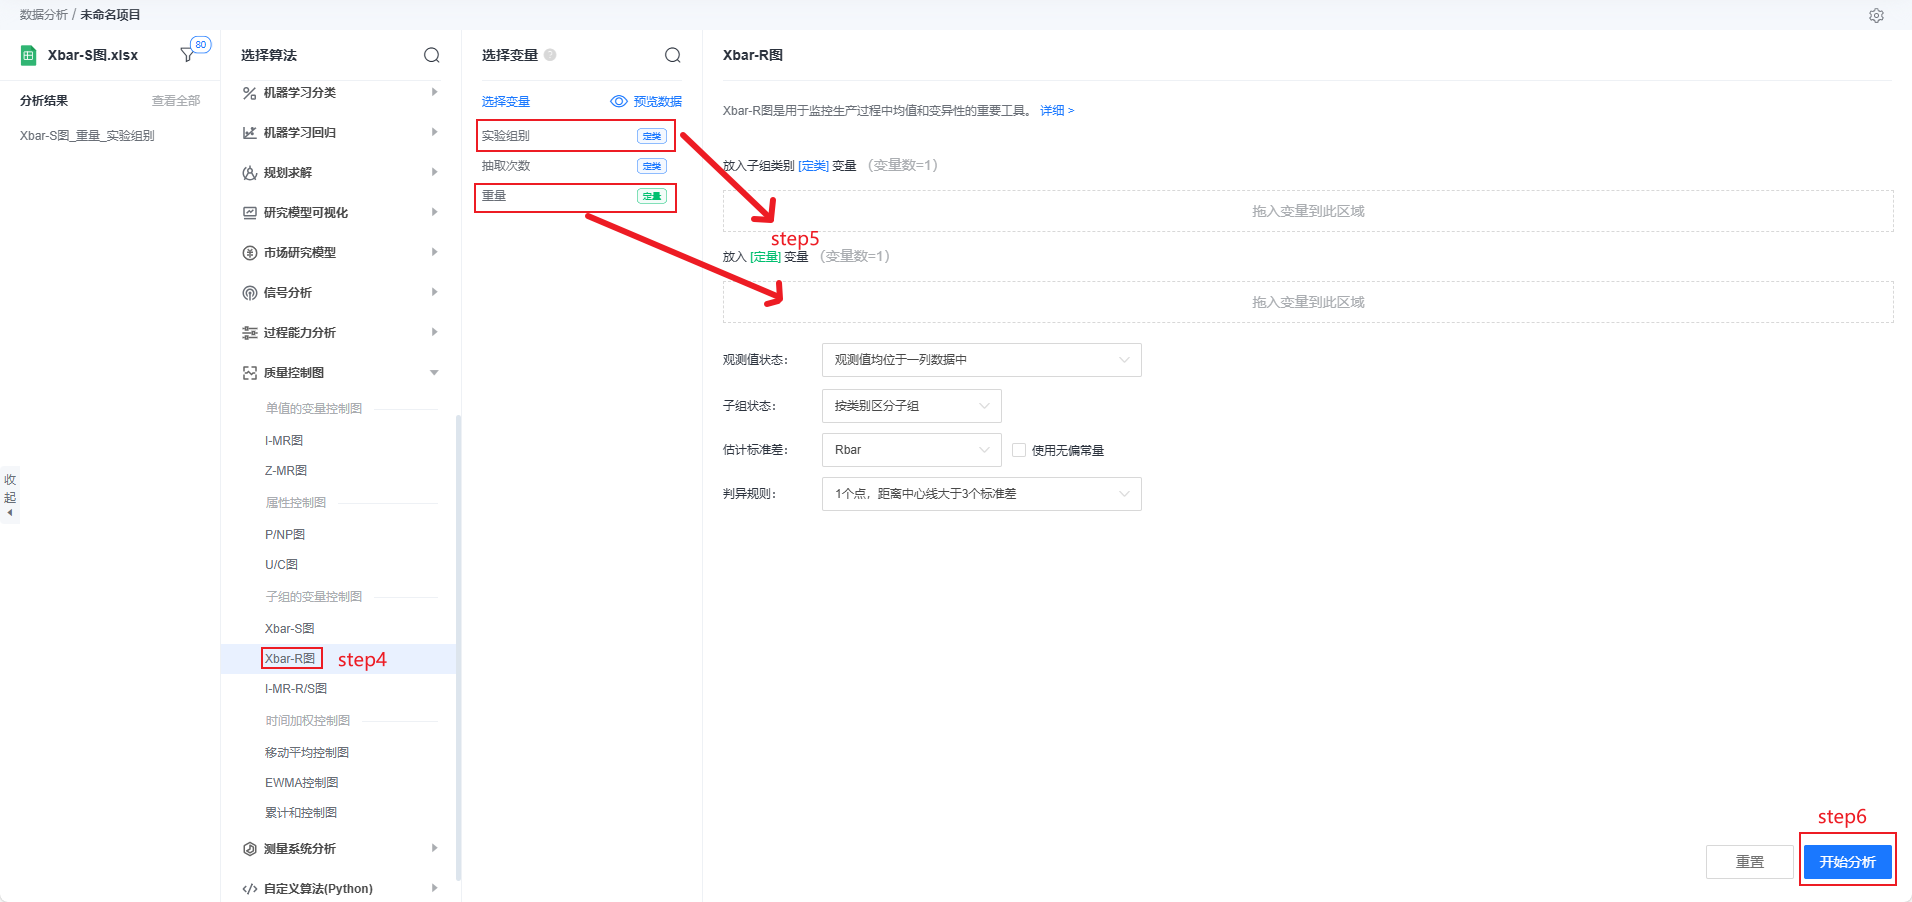
Task: Select the Xbar-R图 algorithm
Action: click(290, 659)
